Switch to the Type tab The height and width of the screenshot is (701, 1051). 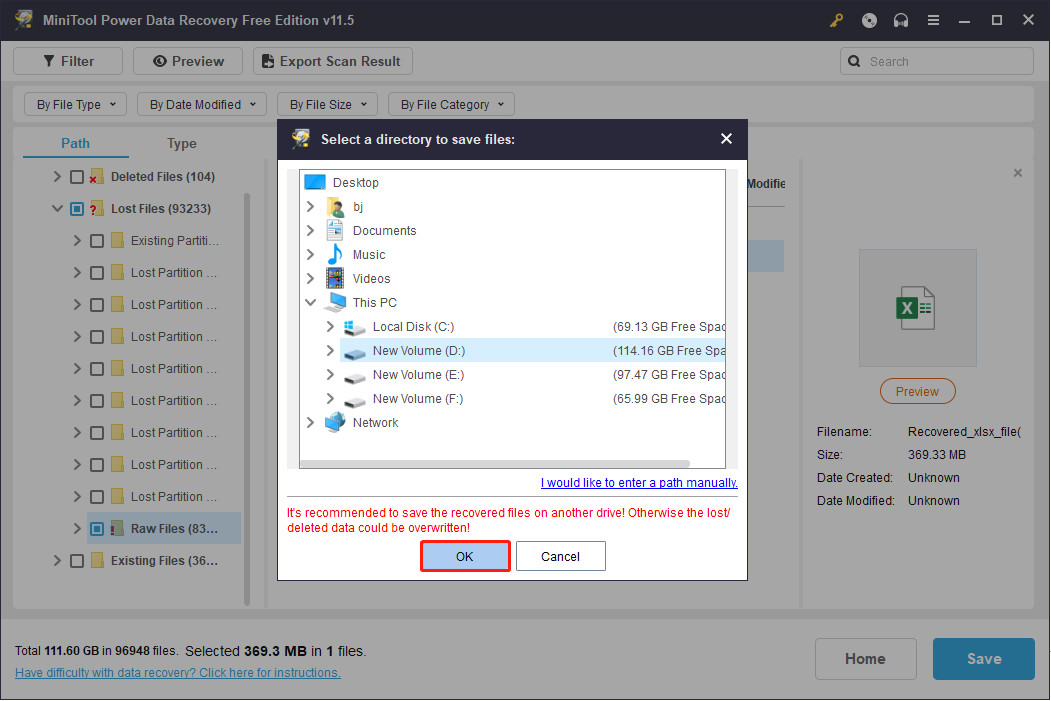click(x=182, y=143)
